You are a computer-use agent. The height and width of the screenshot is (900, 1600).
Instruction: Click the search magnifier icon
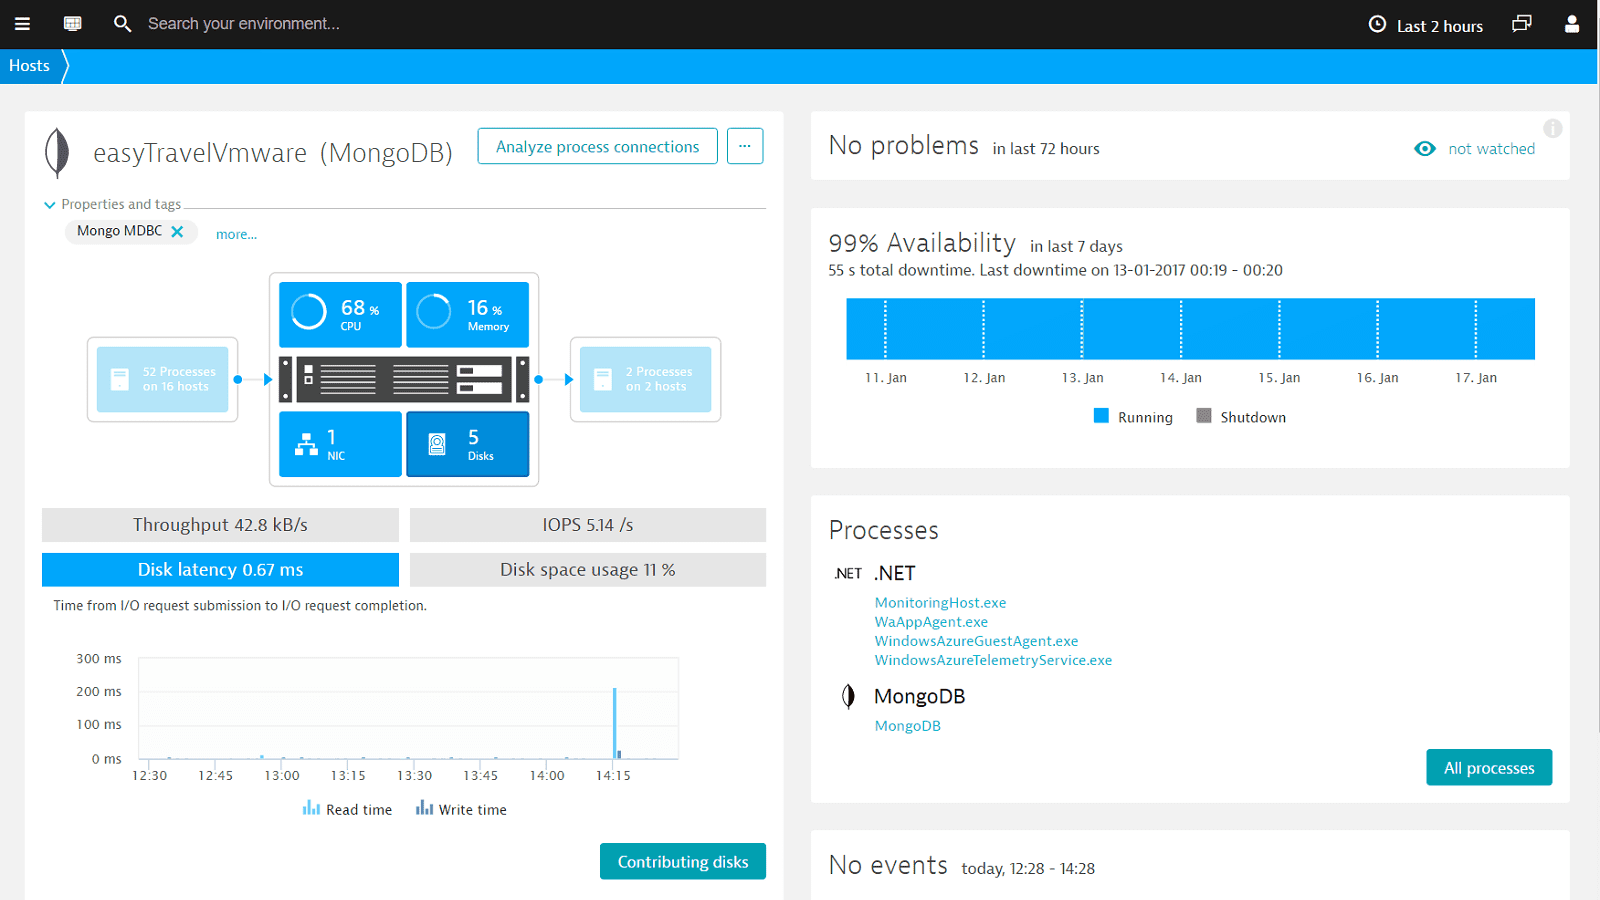pos(122,24)
